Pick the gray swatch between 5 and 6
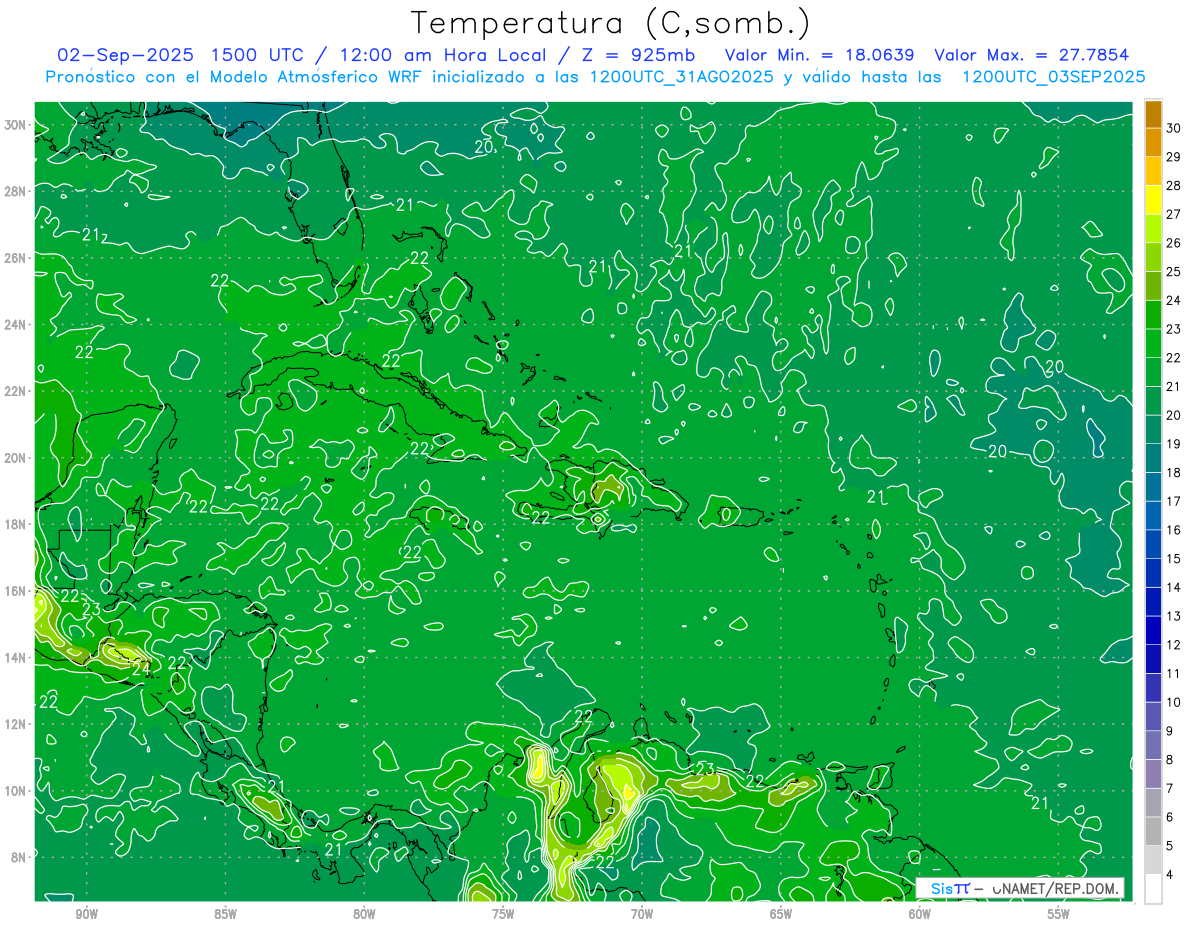 pyautogui.click(x=1153, y=831)
